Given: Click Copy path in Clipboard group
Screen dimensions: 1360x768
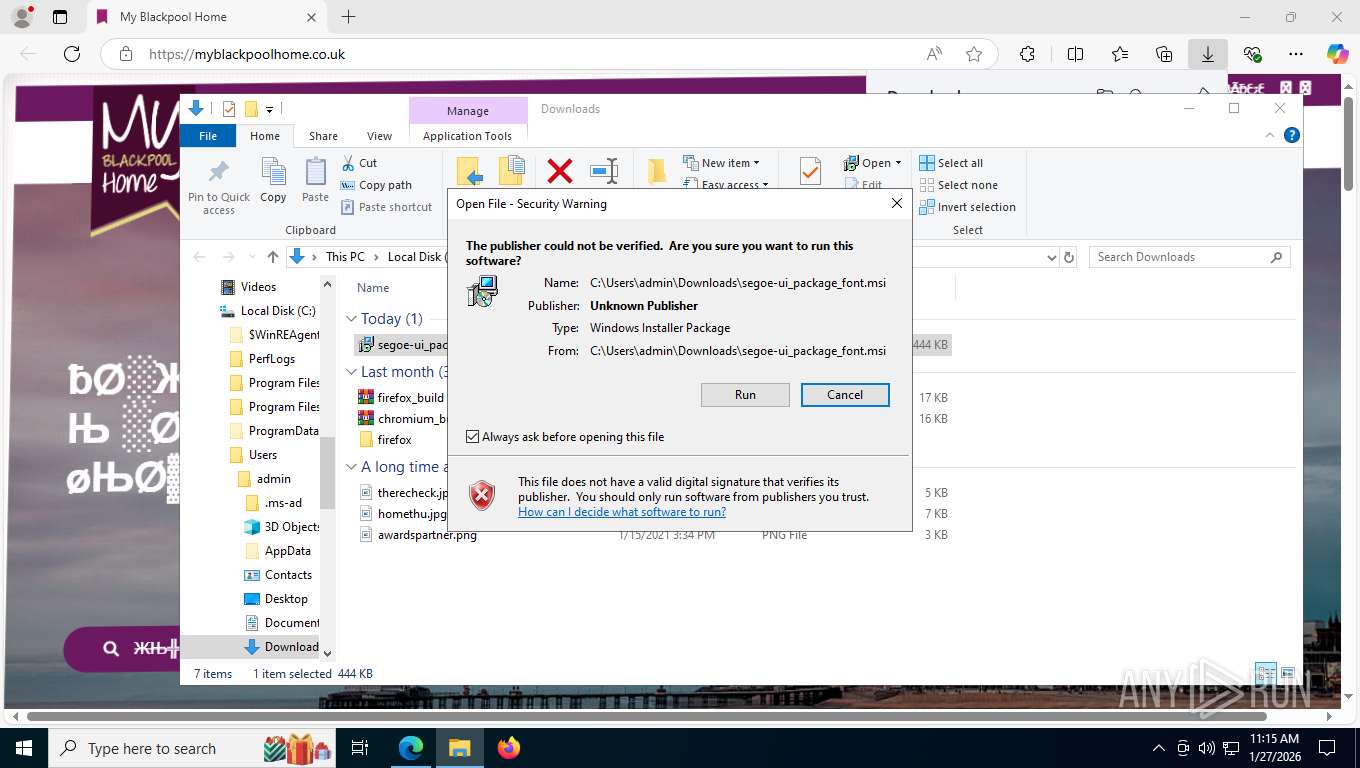Looking at the screenshot, I should [376, 185].
